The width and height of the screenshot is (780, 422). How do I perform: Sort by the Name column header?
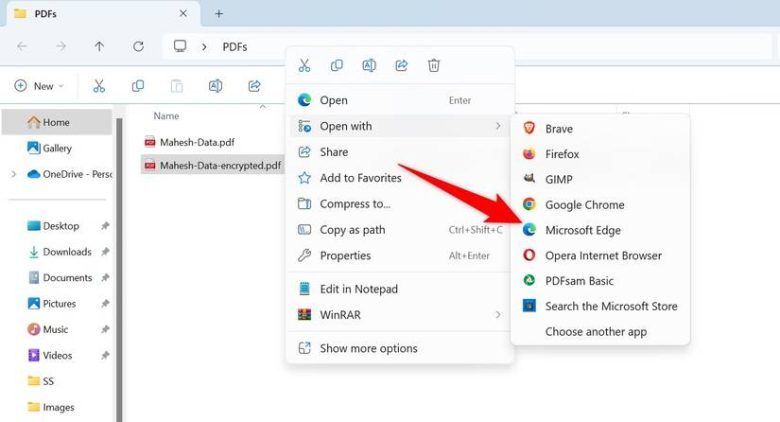click(166, 116)
